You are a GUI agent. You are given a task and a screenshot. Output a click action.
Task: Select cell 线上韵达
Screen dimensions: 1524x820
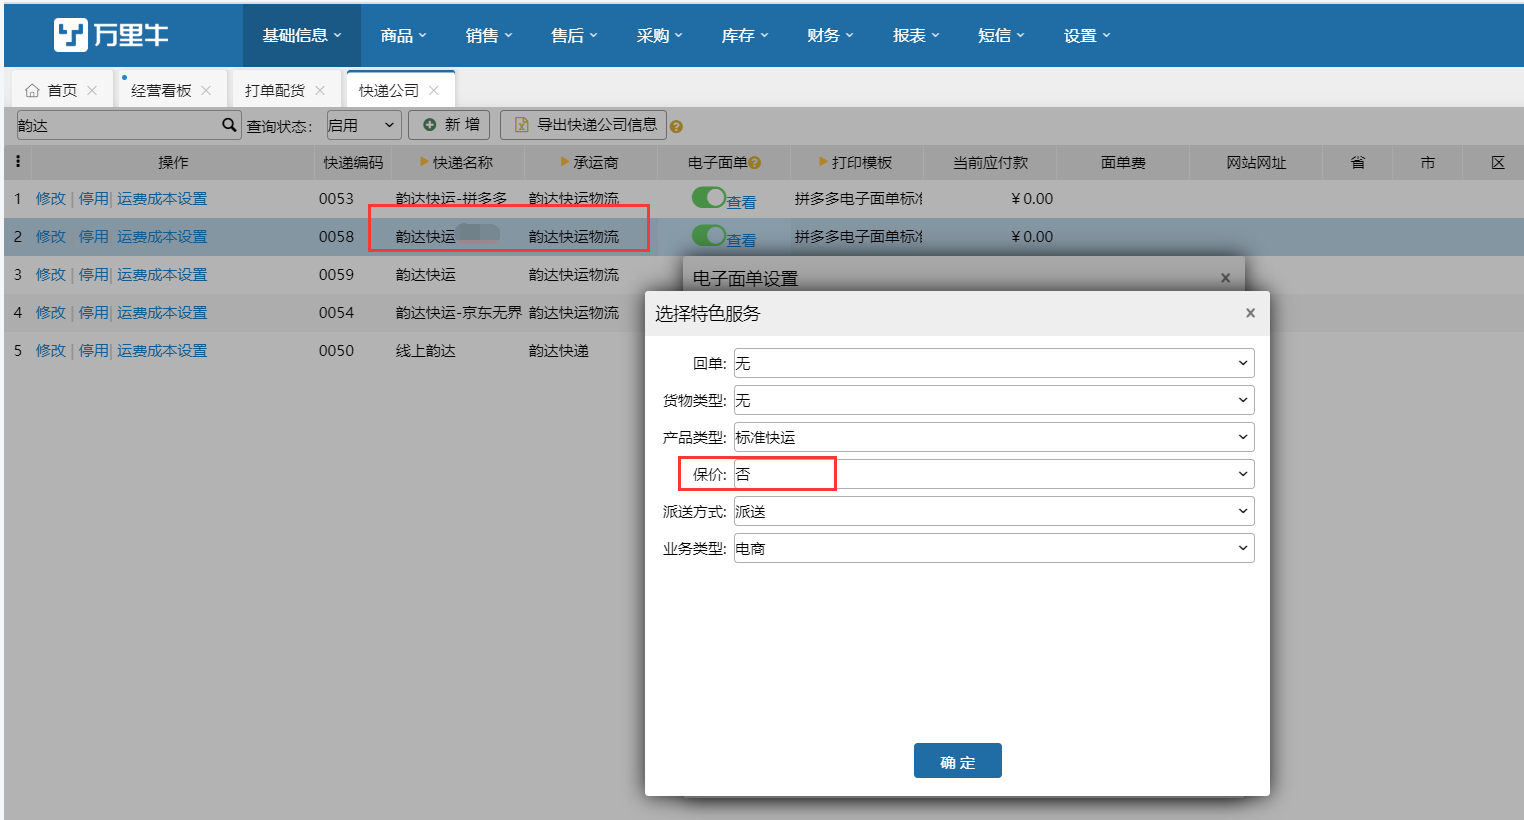point(426,350)
